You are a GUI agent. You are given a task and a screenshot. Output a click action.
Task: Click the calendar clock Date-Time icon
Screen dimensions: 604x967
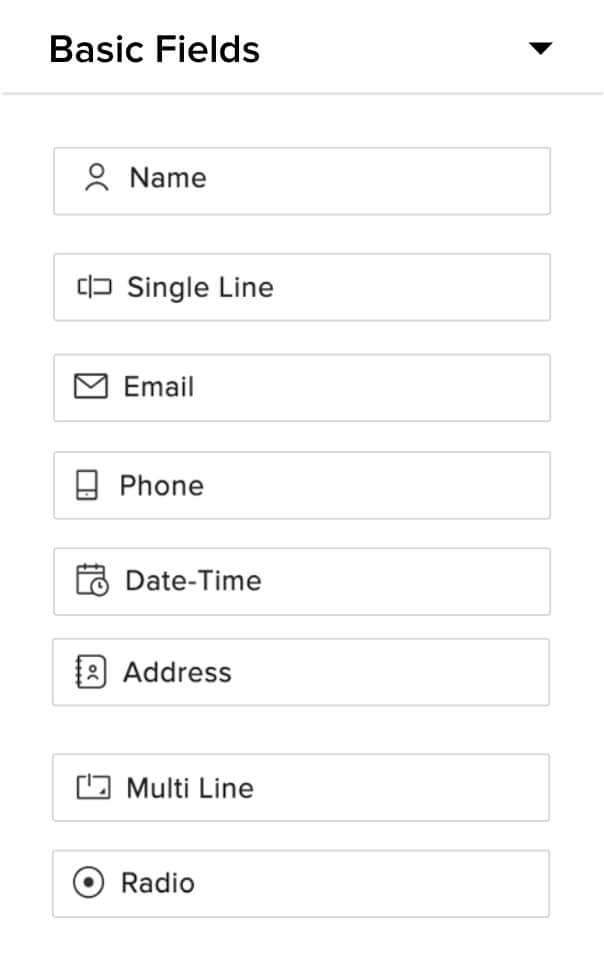pyautogui.click(x=92, y=581)
